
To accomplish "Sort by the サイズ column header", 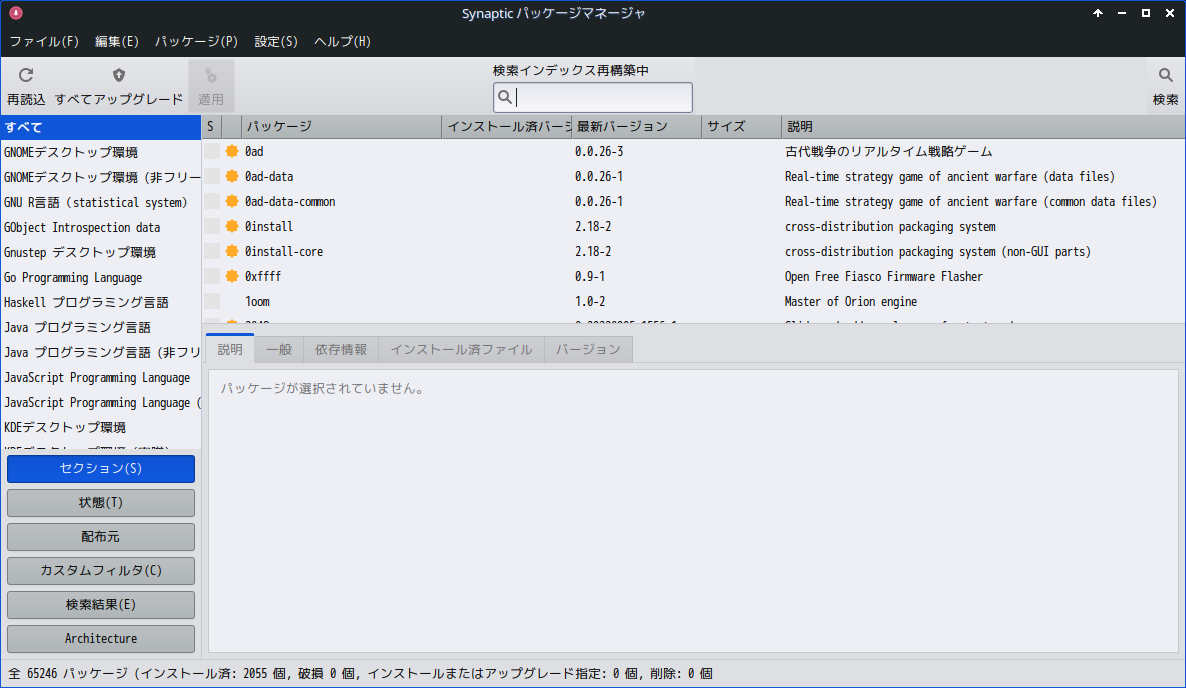I will point(741,127).
